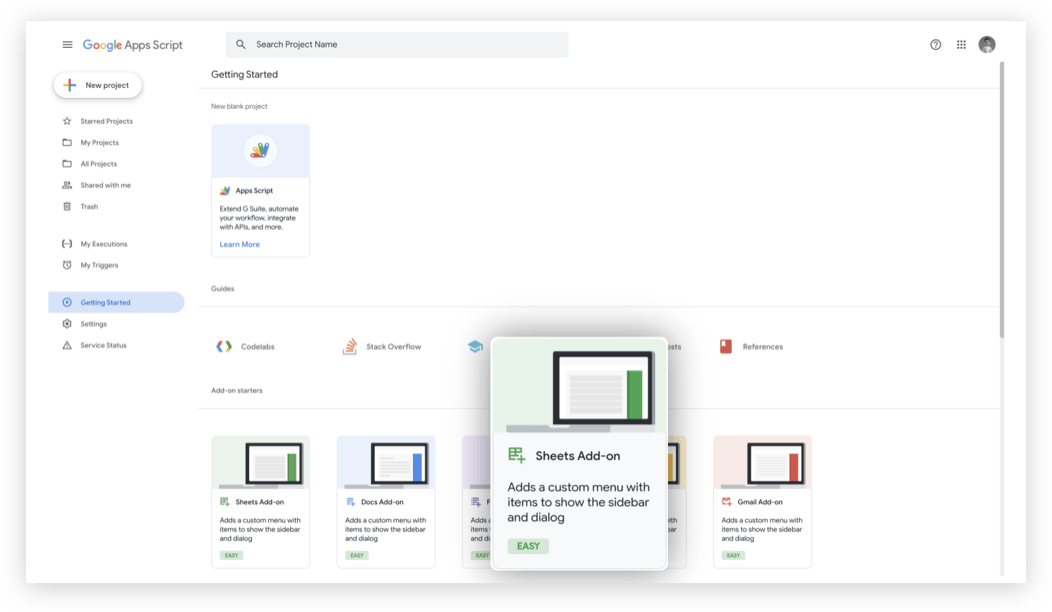Select the My Executions sidebar item
Image resolution: width=1052 pixels, height=612 pixels.
pos(103,243)
